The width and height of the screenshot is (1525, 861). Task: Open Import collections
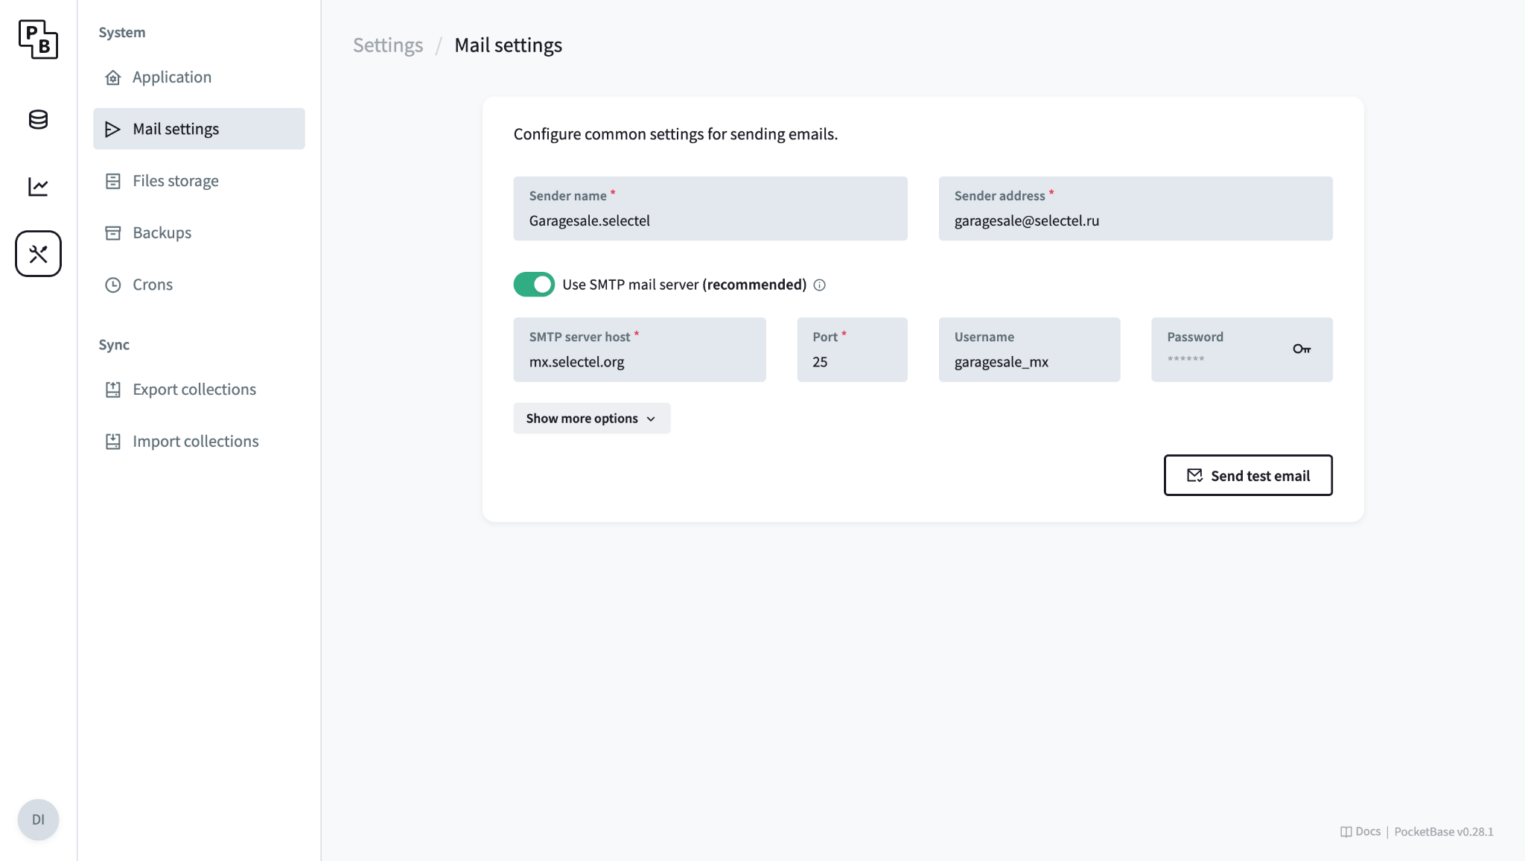199,441
